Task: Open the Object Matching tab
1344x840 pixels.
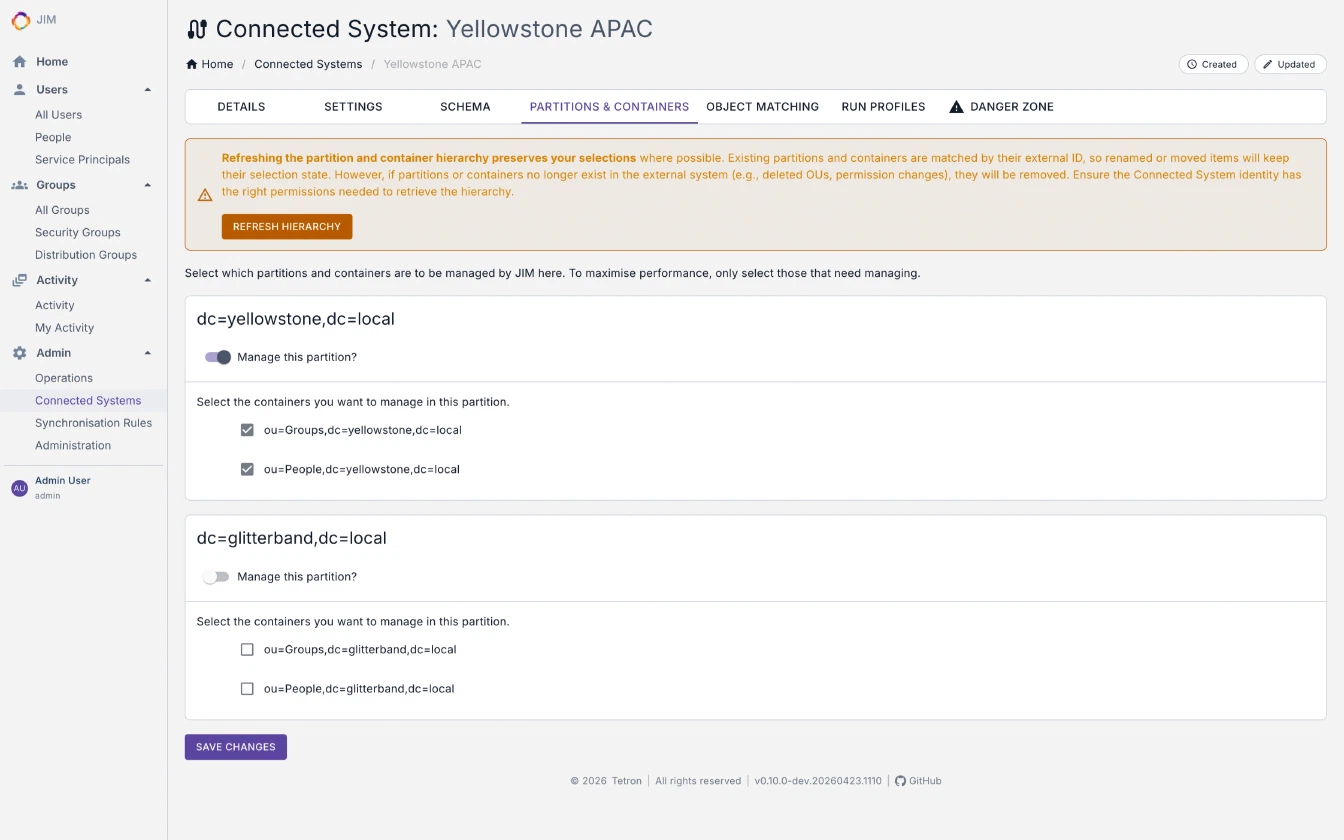Action: pos(763,106)
